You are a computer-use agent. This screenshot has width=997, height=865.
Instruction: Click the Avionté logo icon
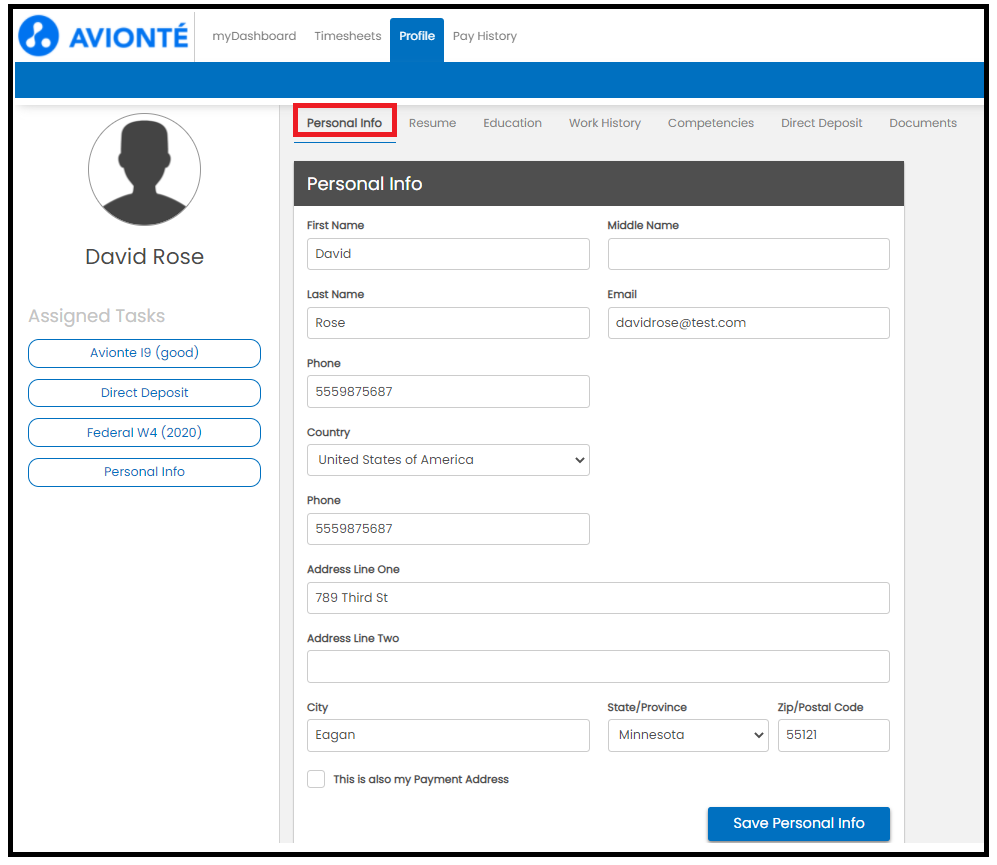pos(39,36)
